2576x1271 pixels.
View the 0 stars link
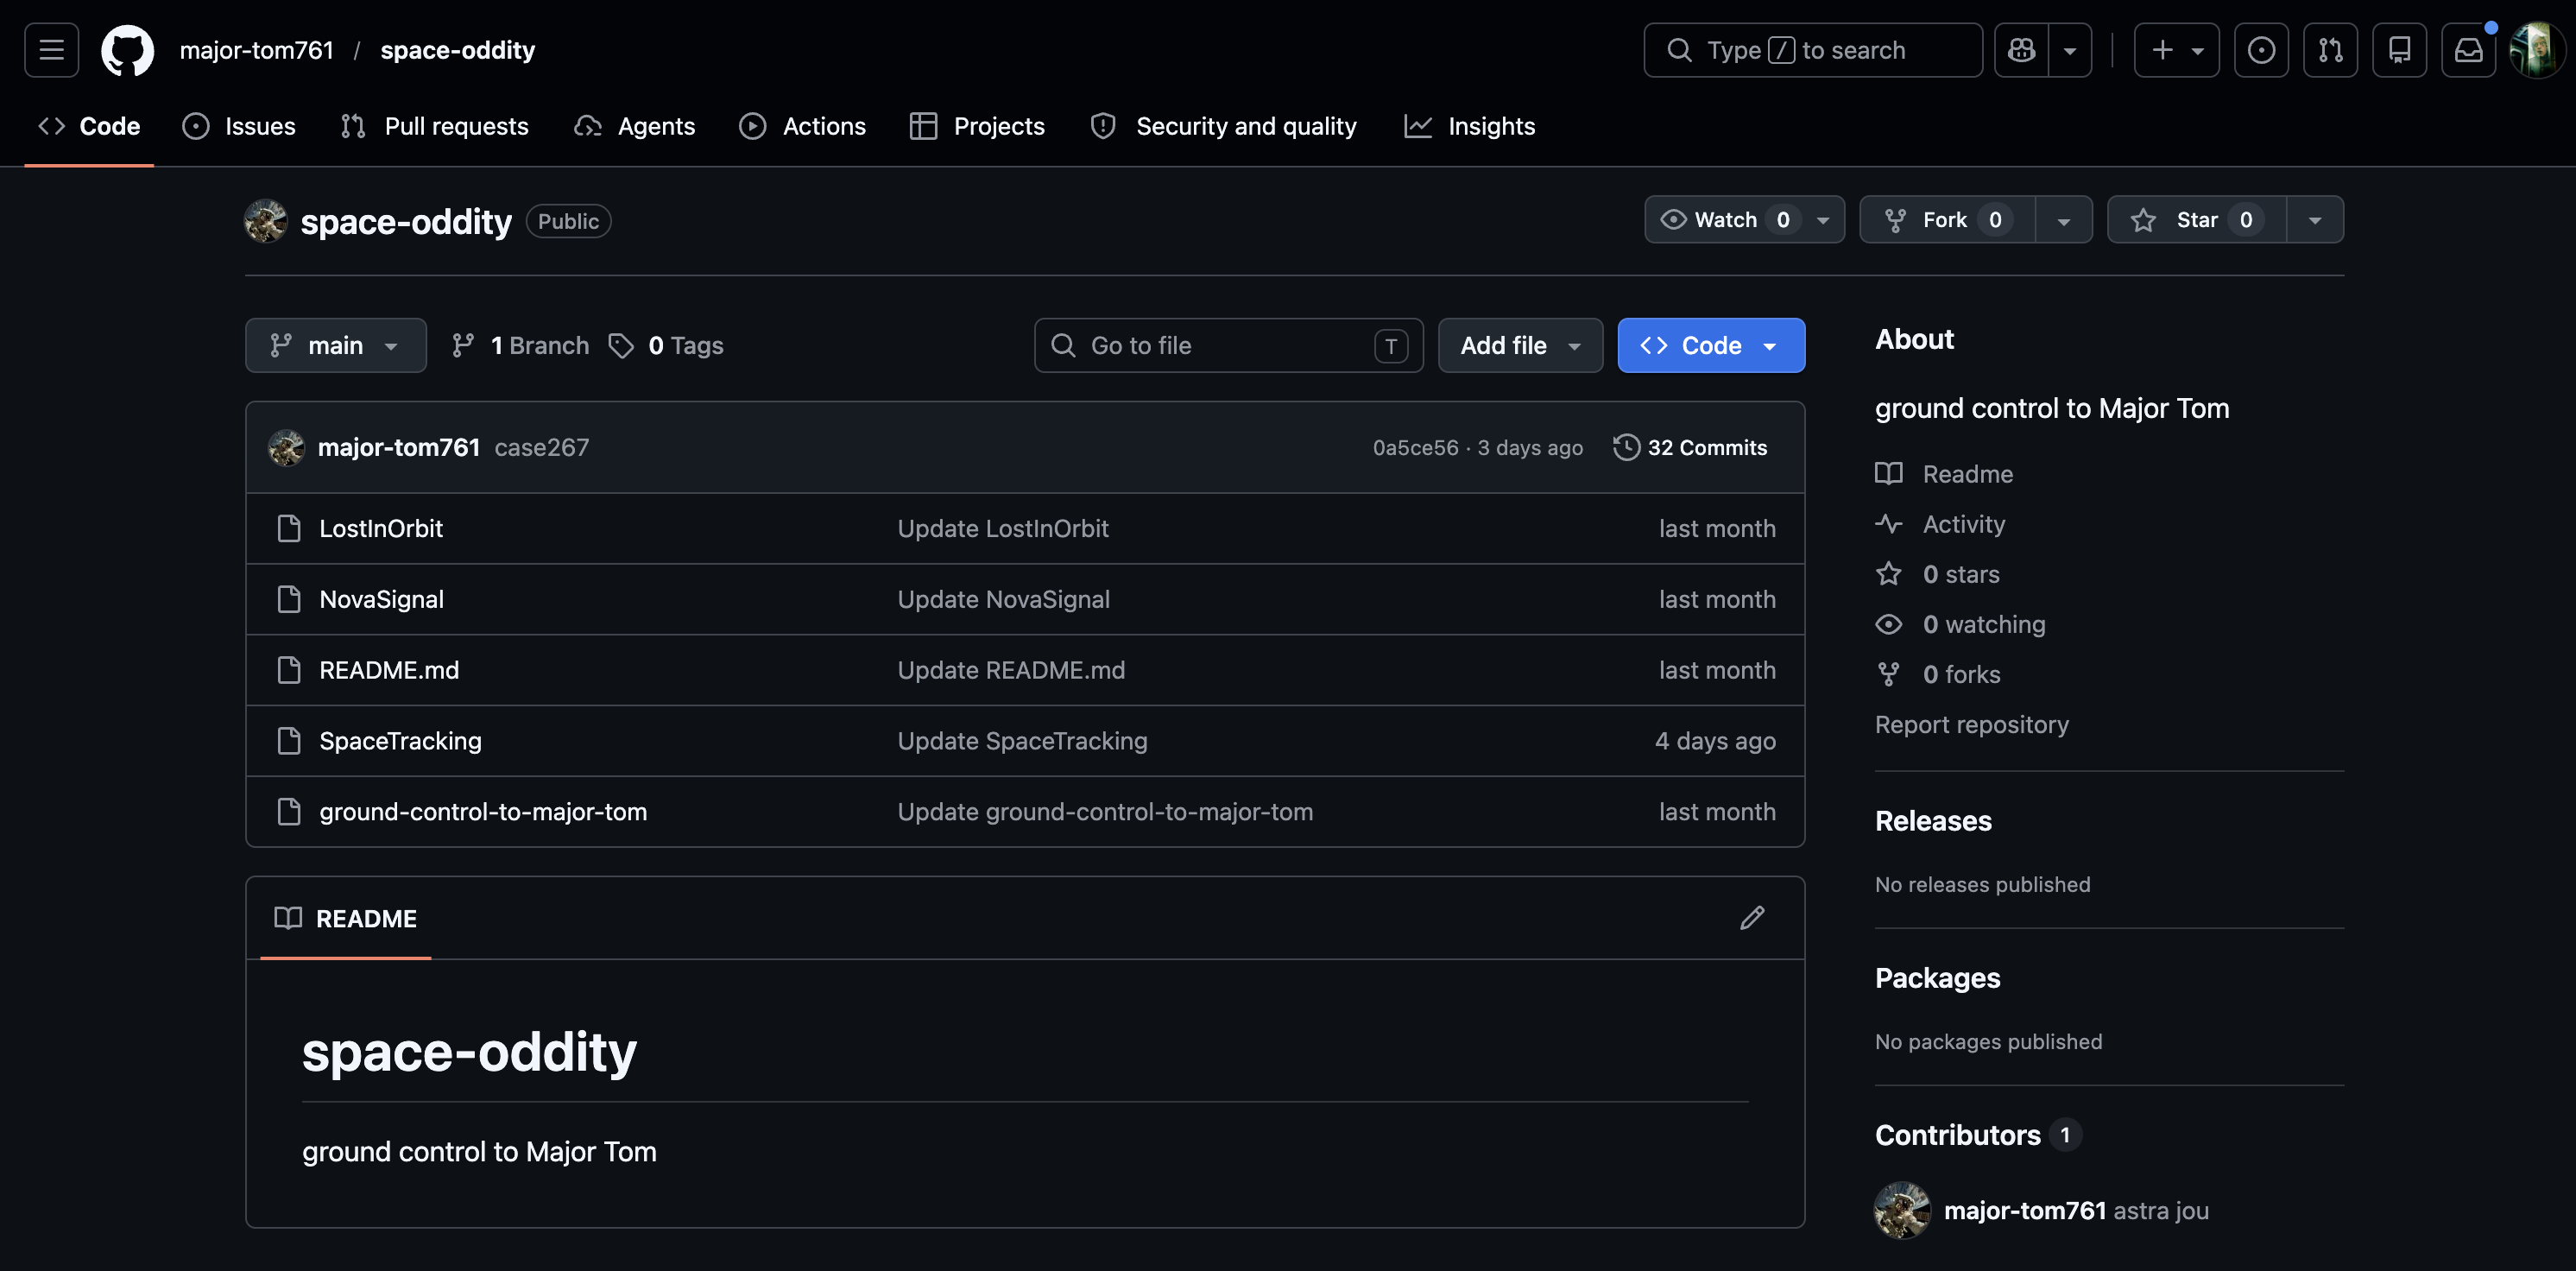(x=1937, y=574)
